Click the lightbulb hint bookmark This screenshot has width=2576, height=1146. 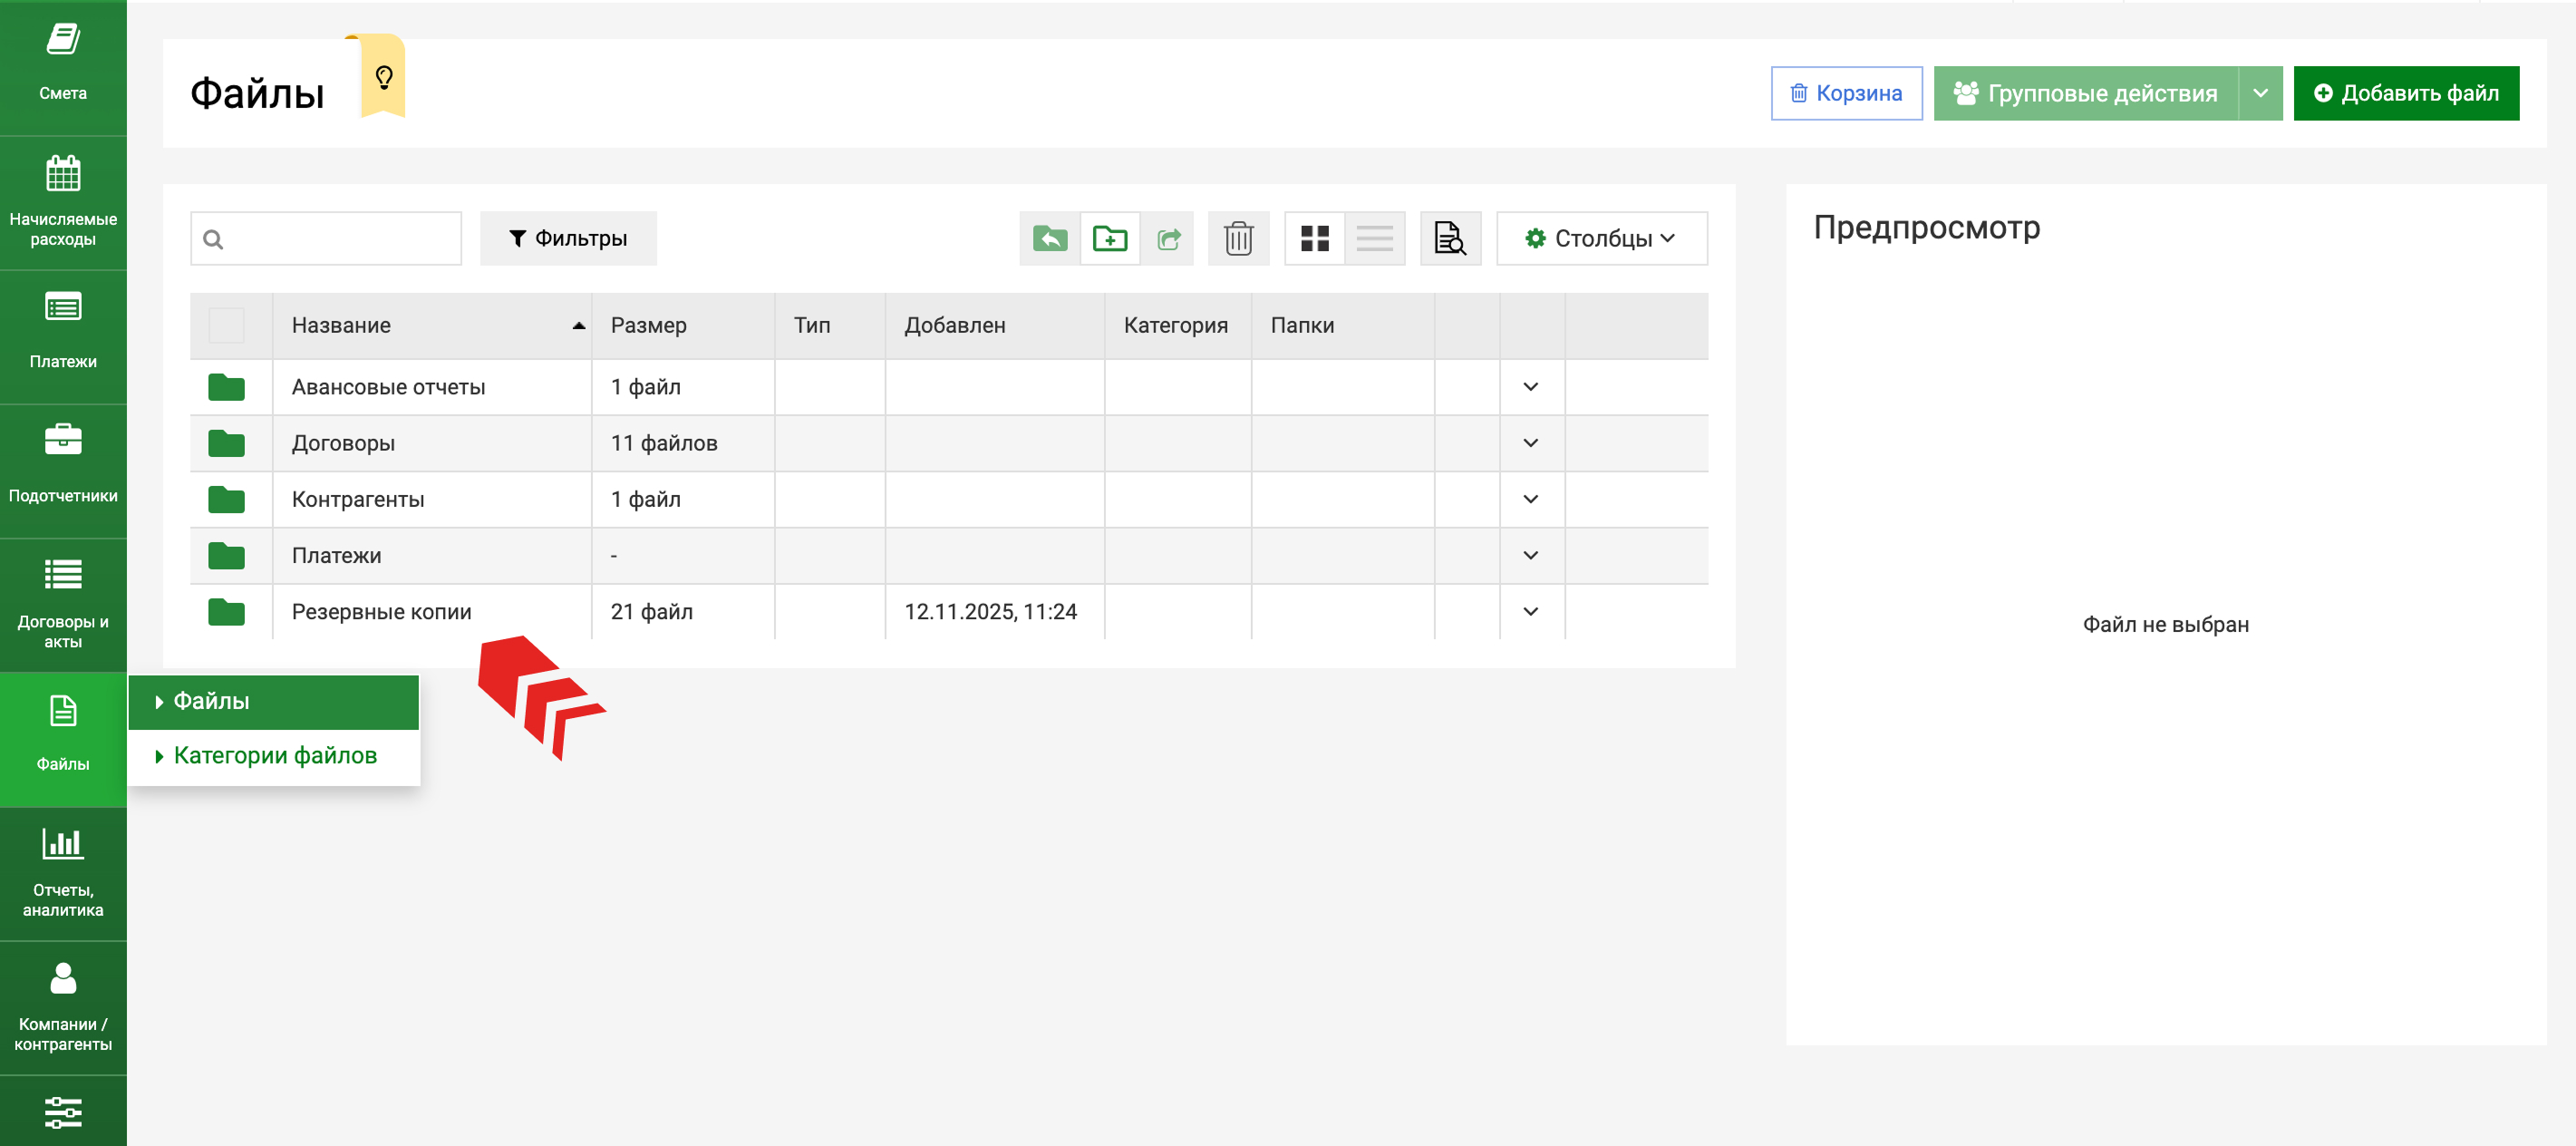pos(384,78)
